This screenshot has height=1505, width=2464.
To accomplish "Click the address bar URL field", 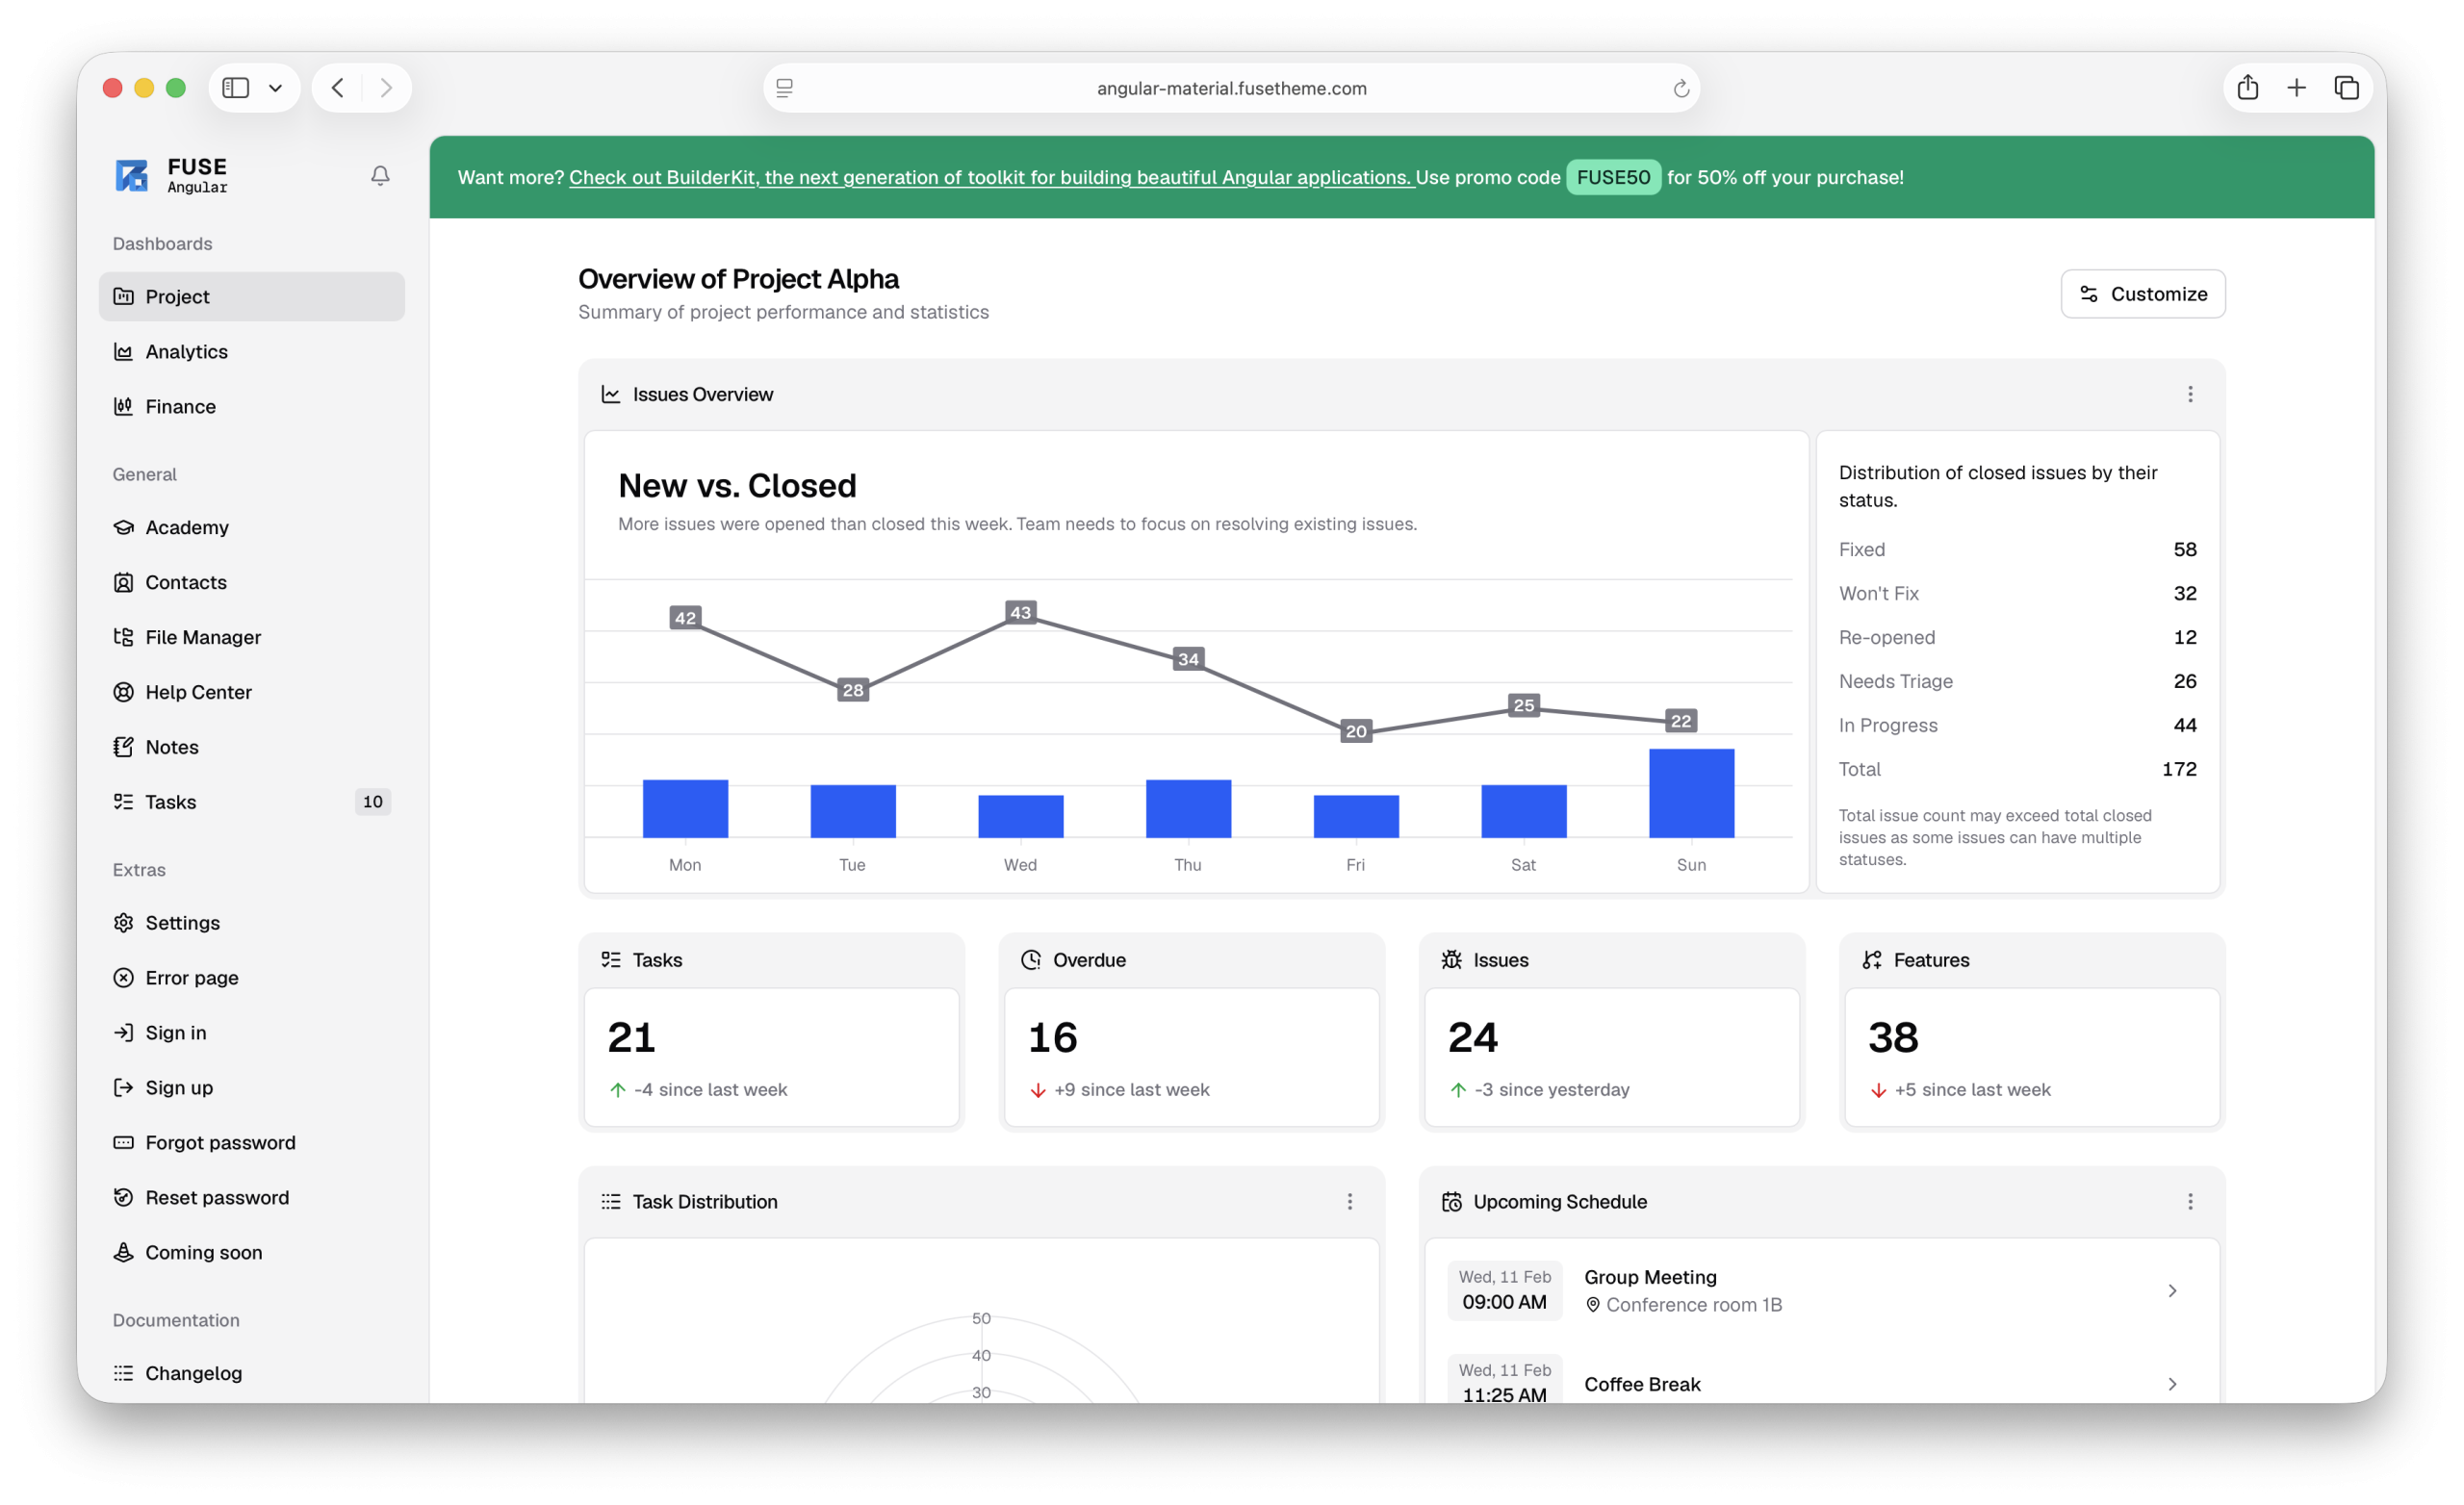I will coord(1231,88).
